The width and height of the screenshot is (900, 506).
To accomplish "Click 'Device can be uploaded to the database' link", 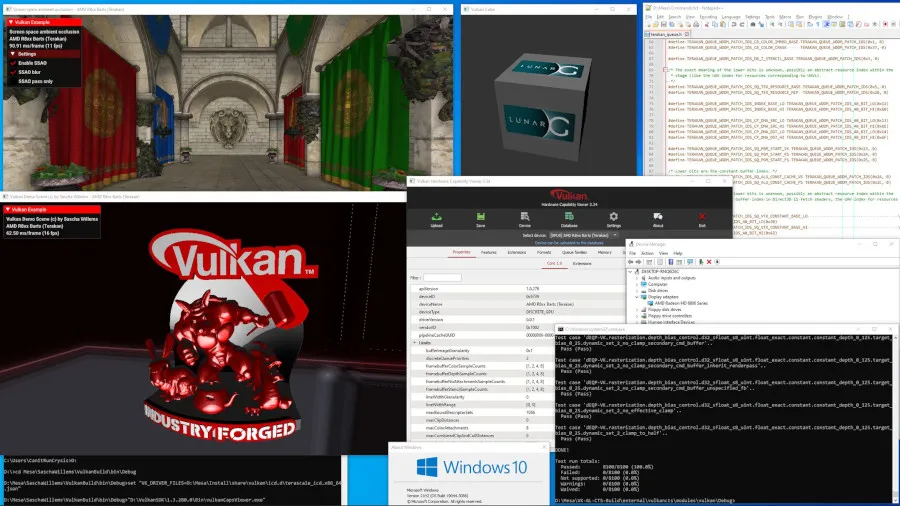I will click(x=569, y=242).
